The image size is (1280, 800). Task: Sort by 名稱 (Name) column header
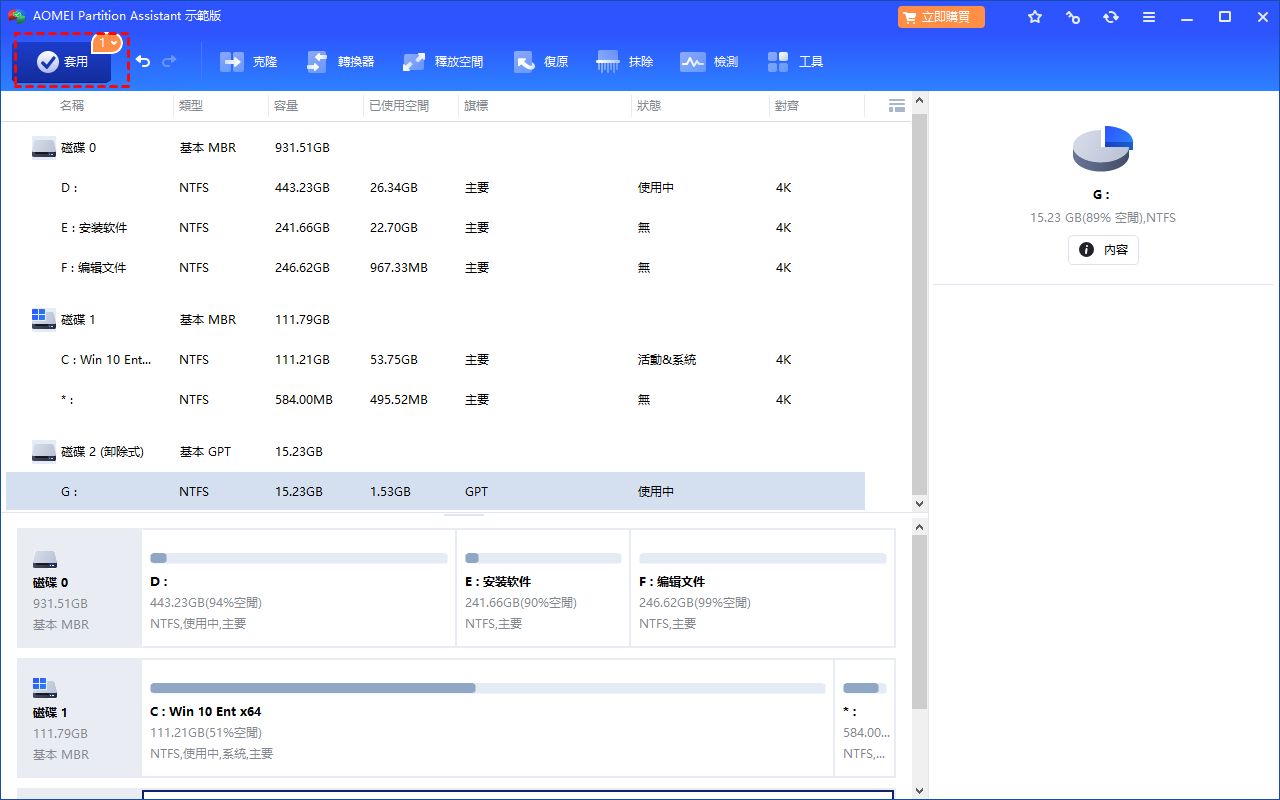point(72,106)
